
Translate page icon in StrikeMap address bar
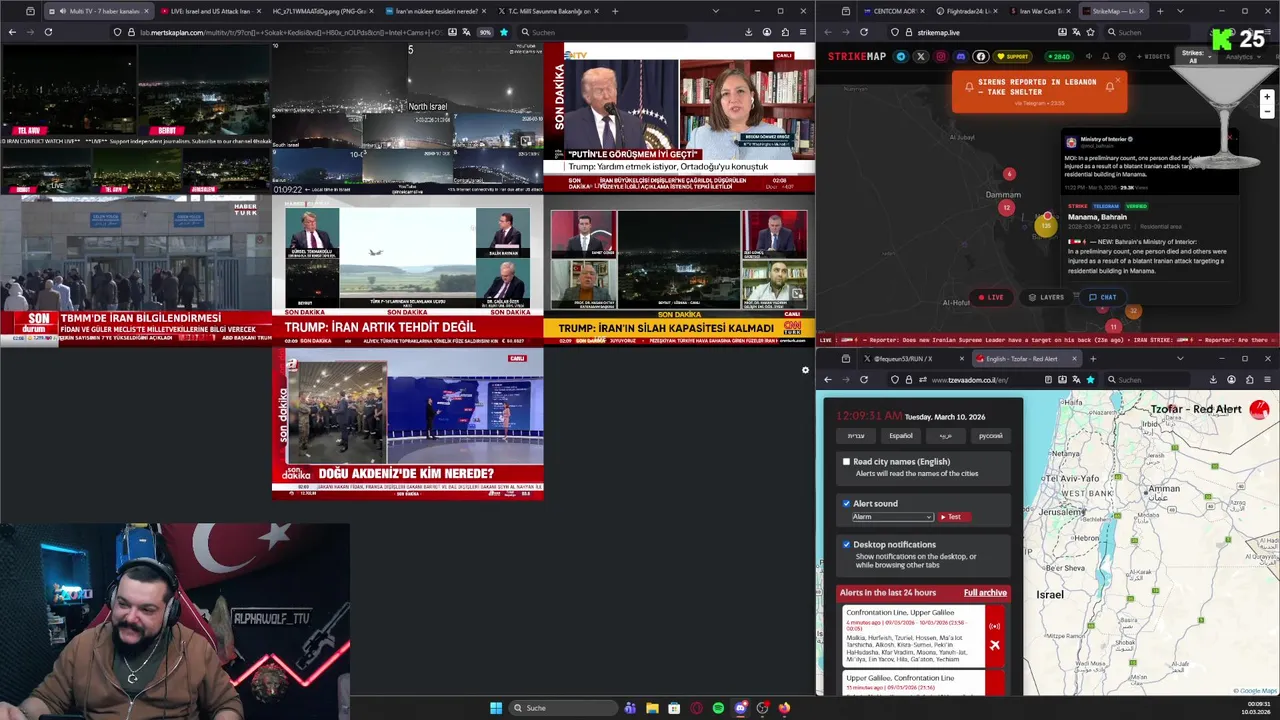click(1075, 32)
